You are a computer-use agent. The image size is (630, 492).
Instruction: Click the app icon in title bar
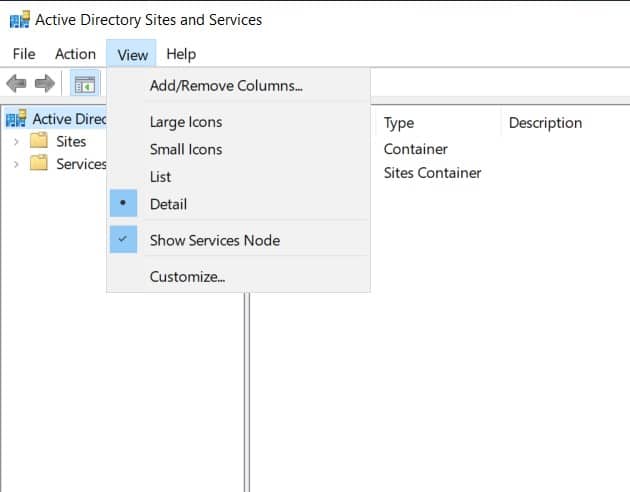[x=18, y=18]
